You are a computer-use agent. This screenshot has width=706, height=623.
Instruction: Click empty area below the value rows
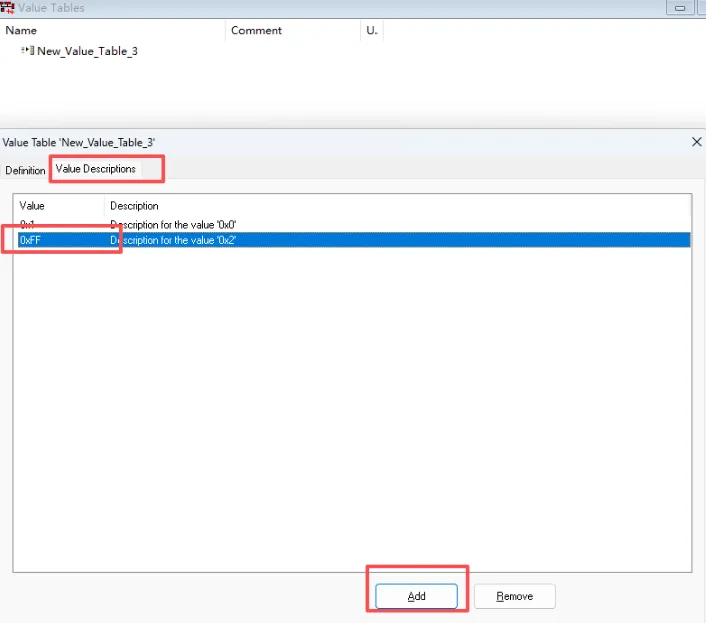(350, 400)
